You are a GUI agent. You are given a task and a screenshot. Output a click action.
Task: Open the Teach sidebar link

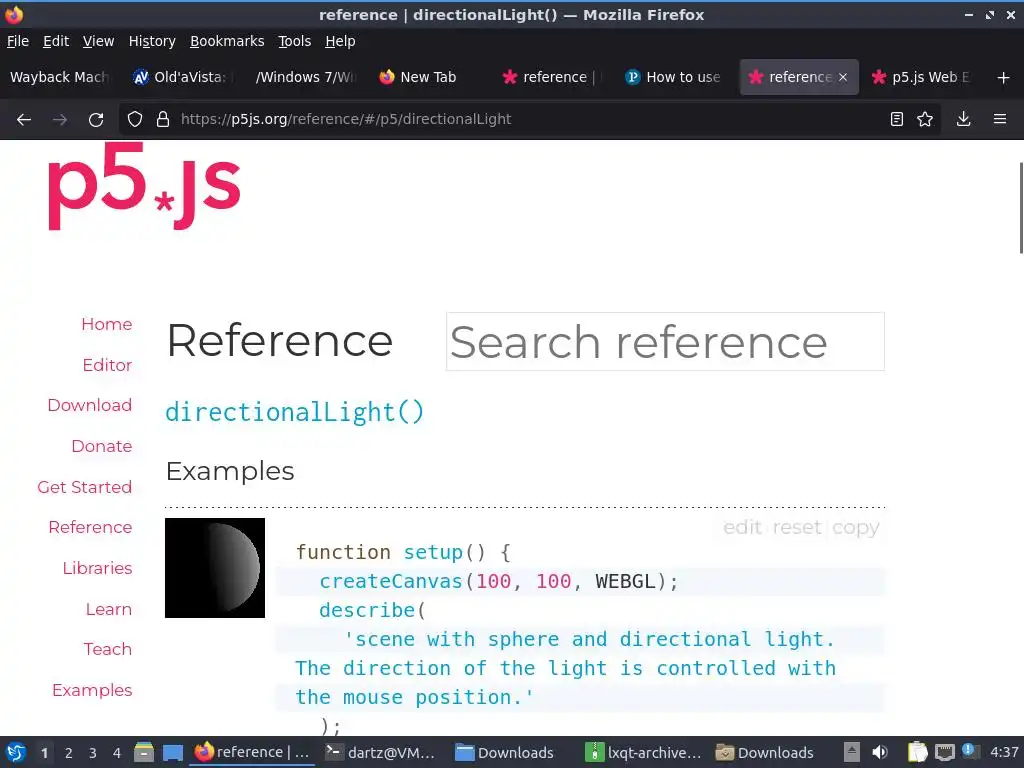[x=107, y=650]
